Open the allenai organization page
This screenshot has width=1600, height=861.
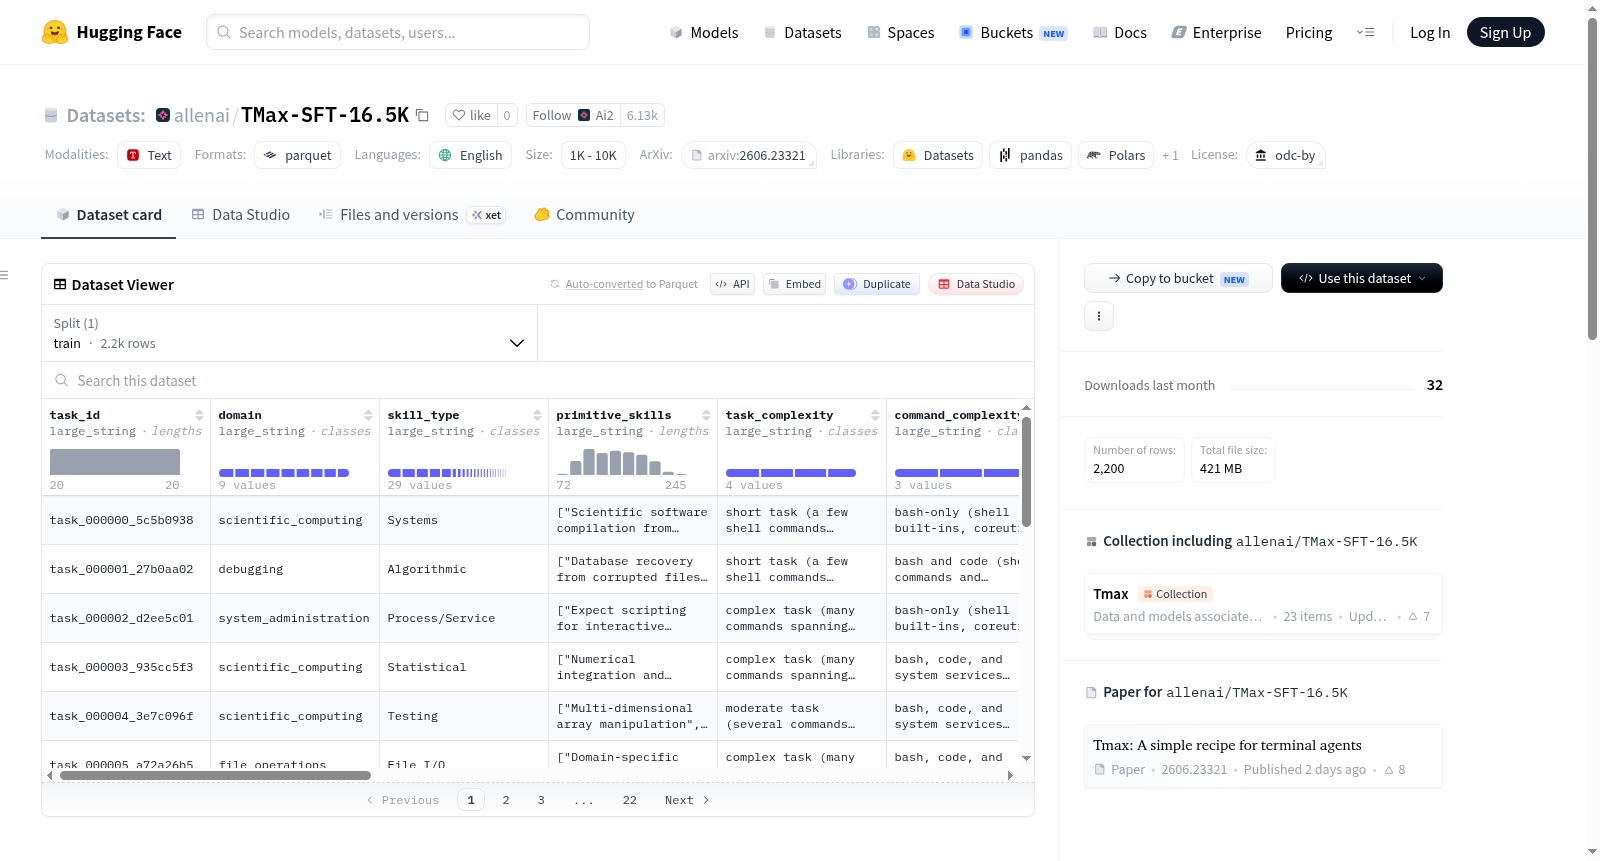201,115
